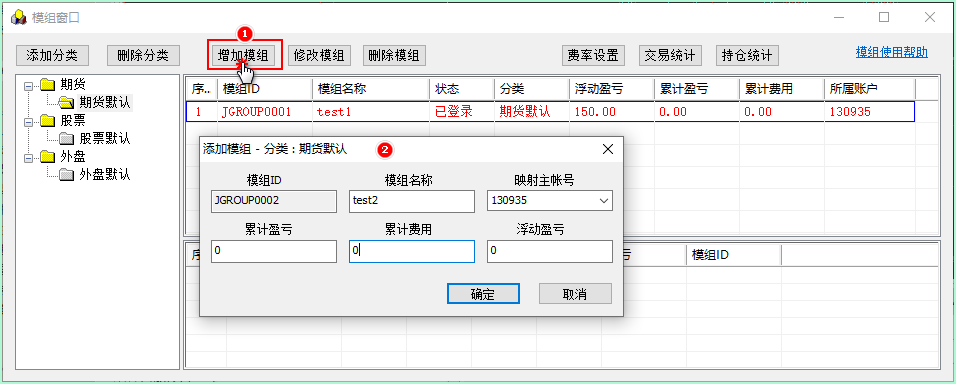Screen dimensions: 956x384
Task: Select 期货默认 in the category tree
Action: tap(104, 102)
